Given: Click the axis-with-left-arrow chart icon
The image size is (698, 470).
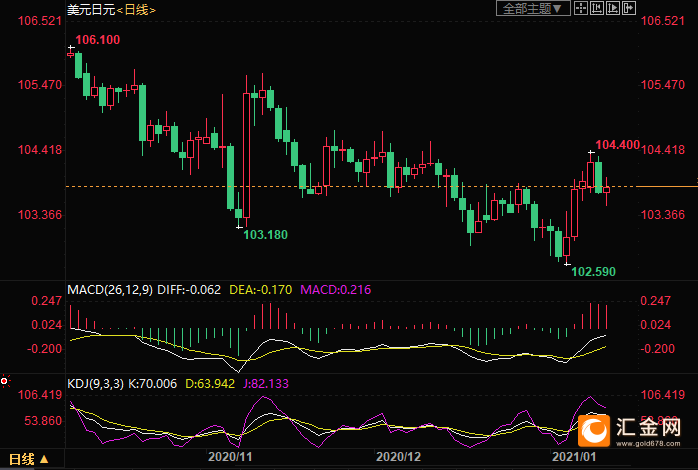Looking at the screenshot, I should [x=597, y=8].
